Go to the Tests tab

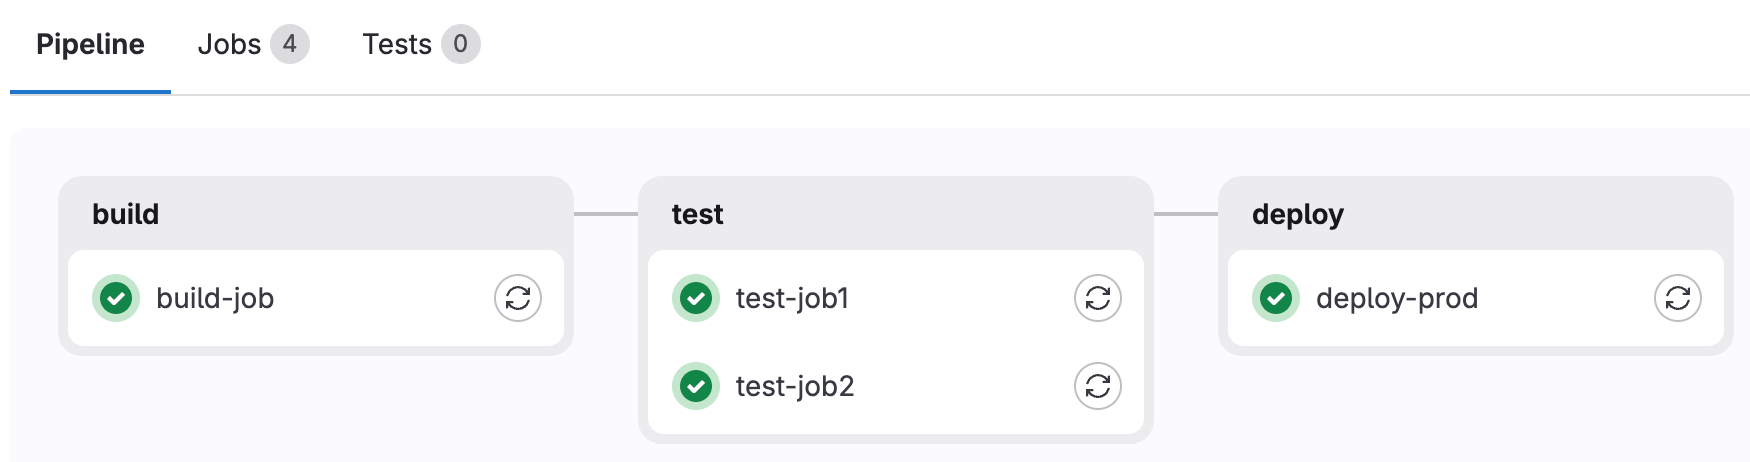(x=397, y=44)
